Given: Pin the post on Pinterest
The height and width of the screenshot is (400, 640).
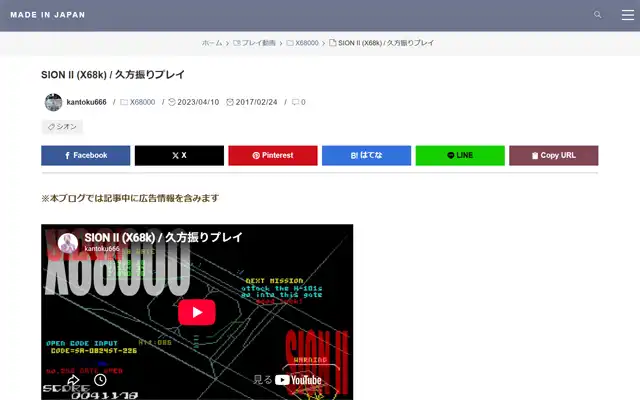Looking at the screenshot, I should tap(273, 156).
